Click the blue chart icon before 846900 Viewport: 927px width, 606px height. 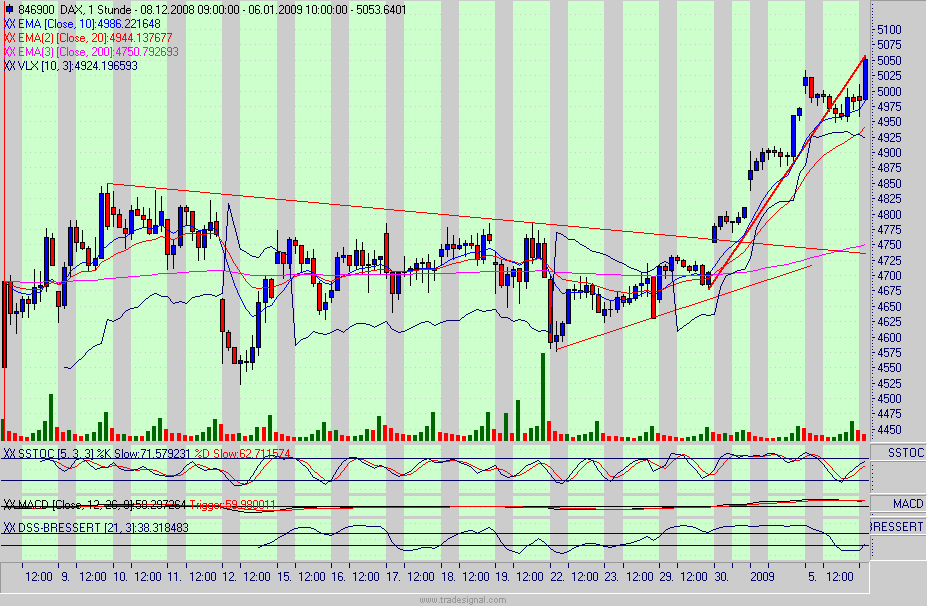pyautogui.click(x=9, y=9)
